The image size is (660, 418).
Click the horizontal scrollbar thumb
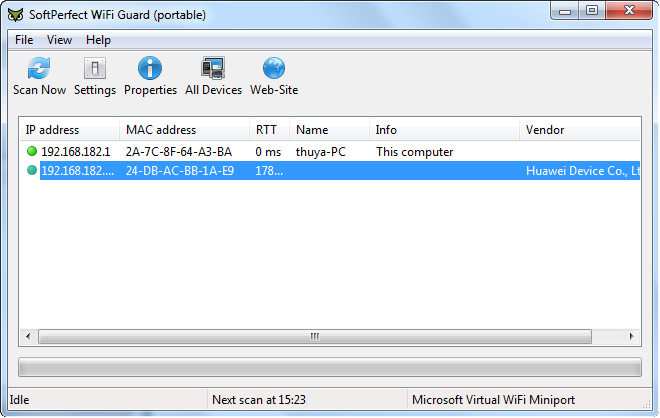[315, 336]
